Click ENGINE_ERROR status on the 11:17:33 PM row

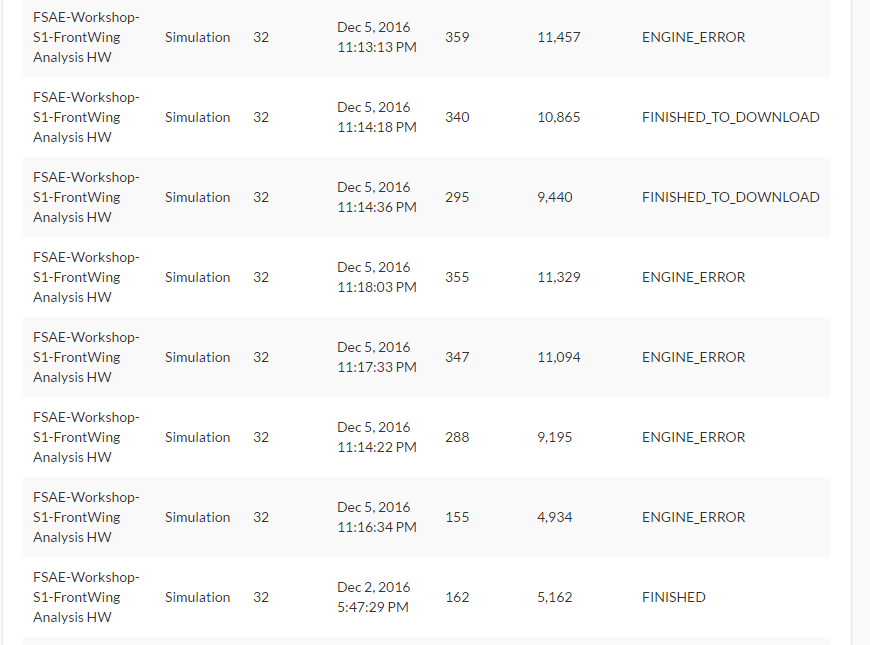(693, 357)
